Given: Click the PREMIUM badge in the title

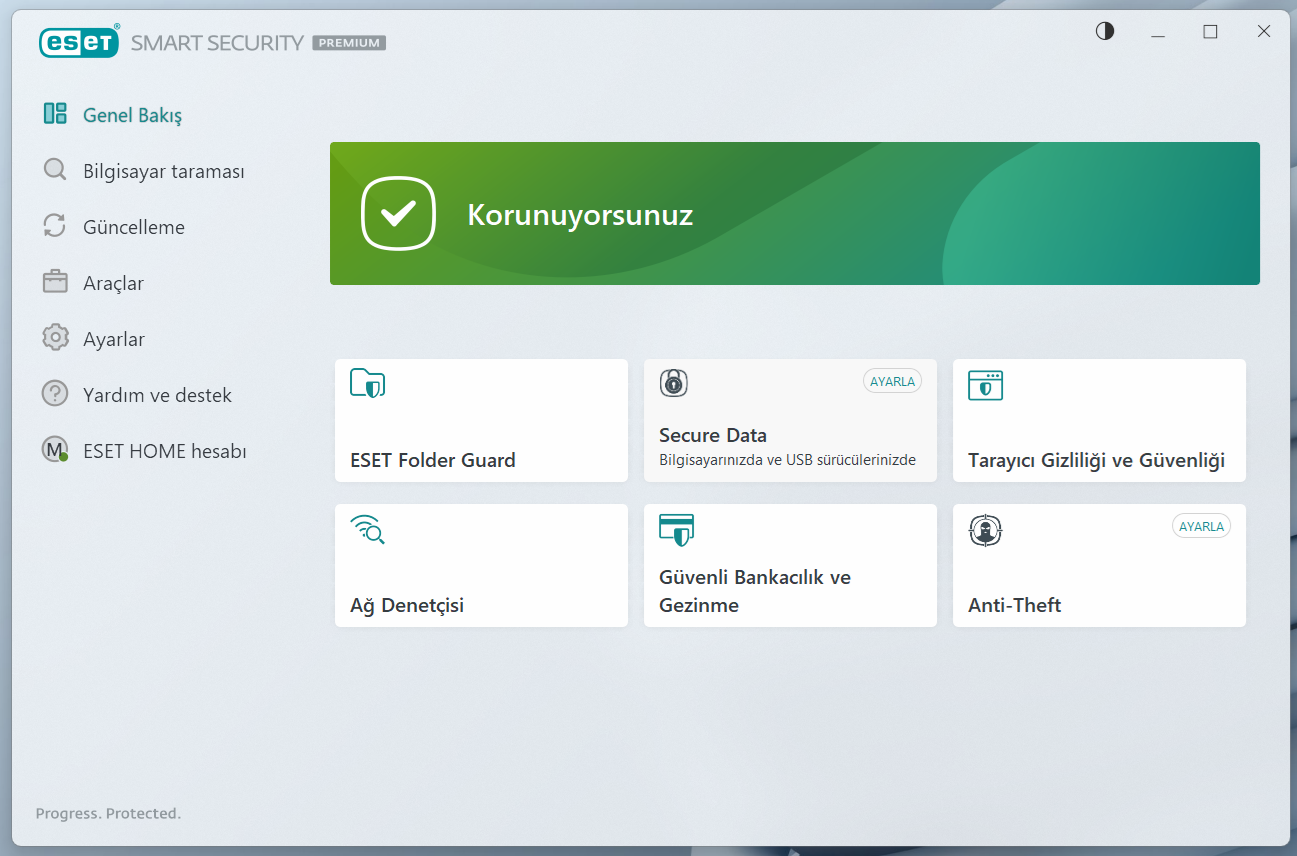Looking at the screenshot, I should [349, 43].
